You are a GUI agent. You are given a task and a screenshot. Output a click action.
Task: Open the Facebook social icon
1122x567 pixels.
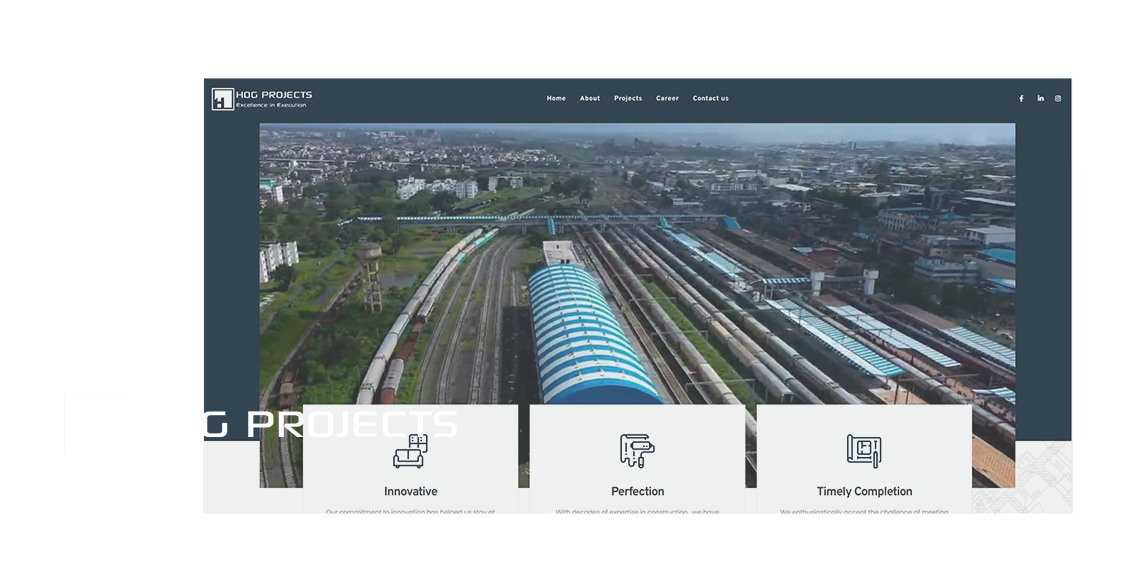(1021, 99)
